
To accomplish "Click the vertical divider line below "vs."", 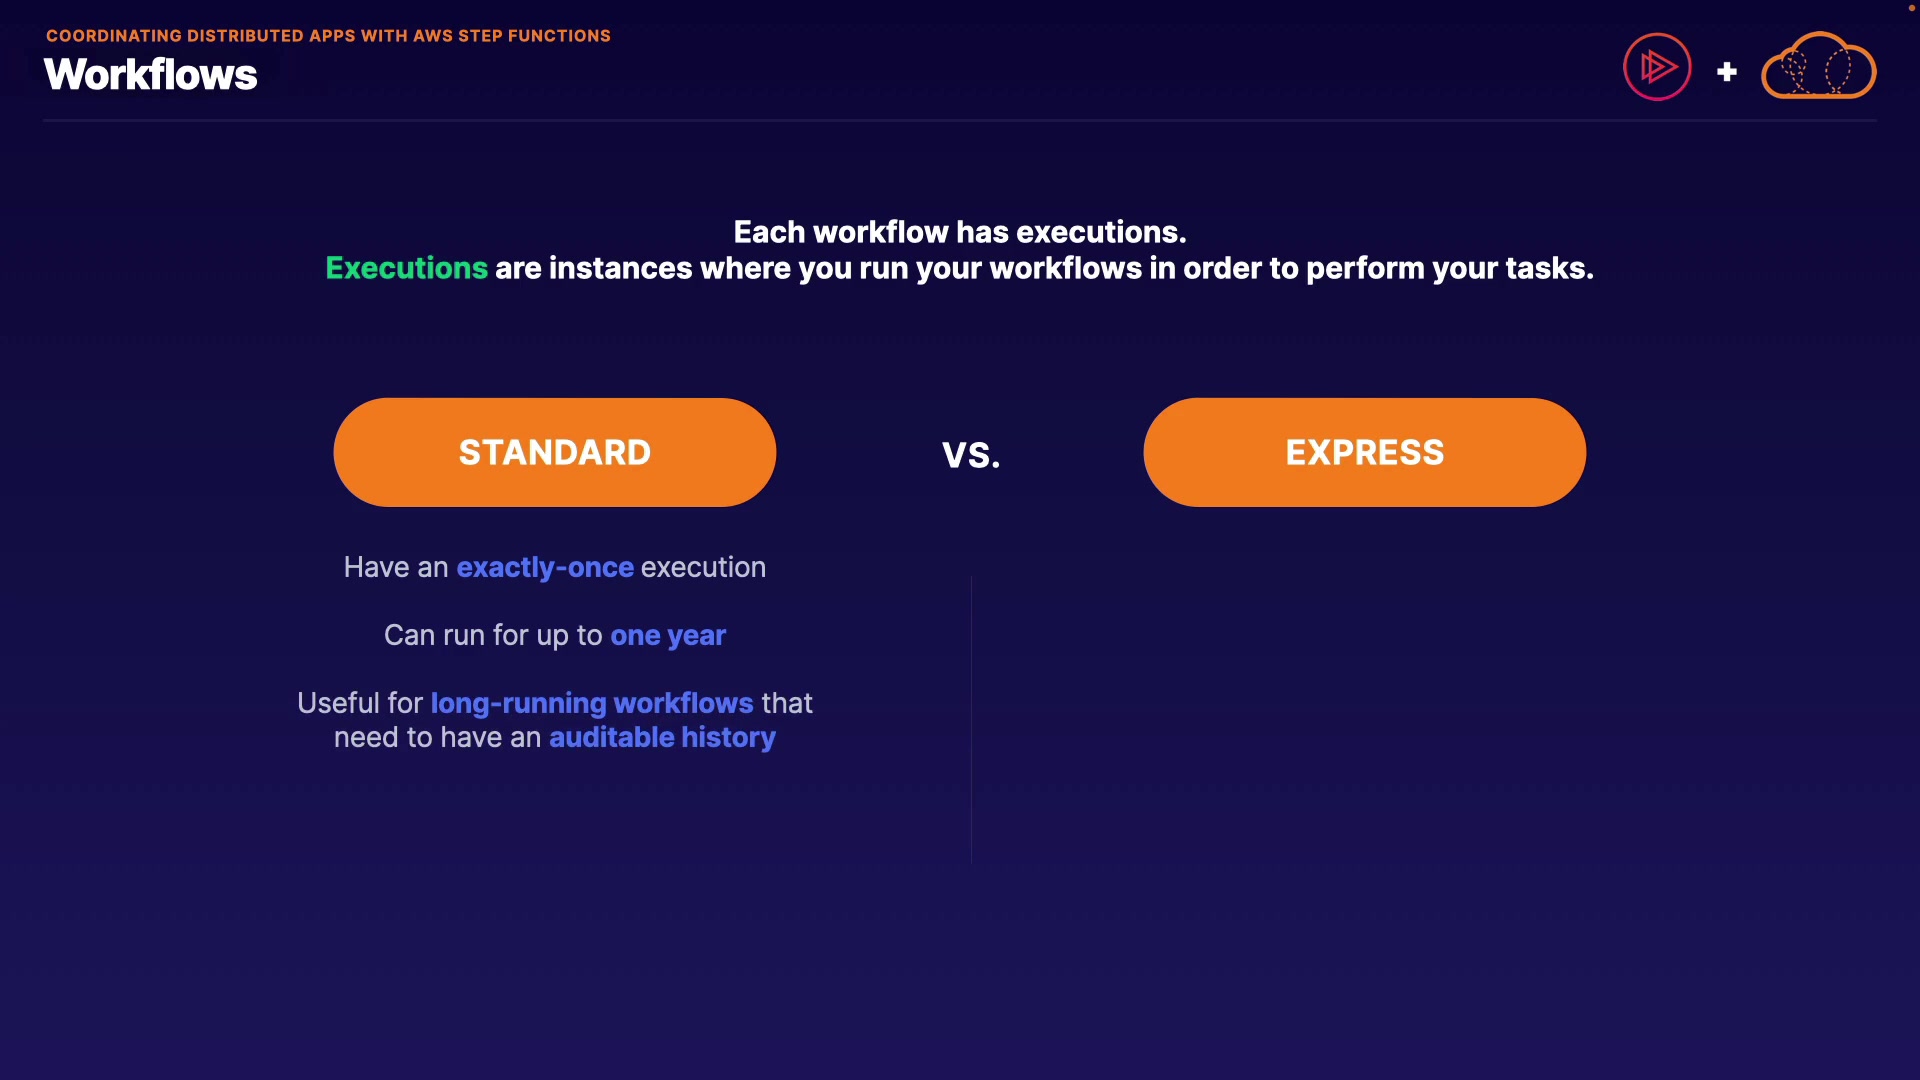I will [x=971, y=718].
